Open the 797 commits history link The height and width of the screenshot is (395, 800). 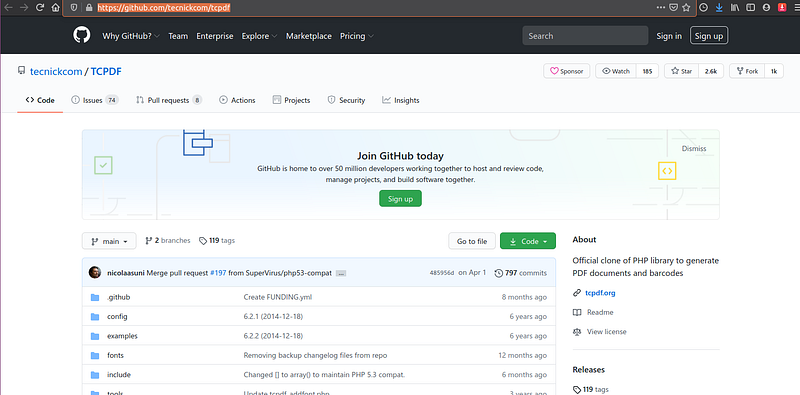click(x=520, y=273)
